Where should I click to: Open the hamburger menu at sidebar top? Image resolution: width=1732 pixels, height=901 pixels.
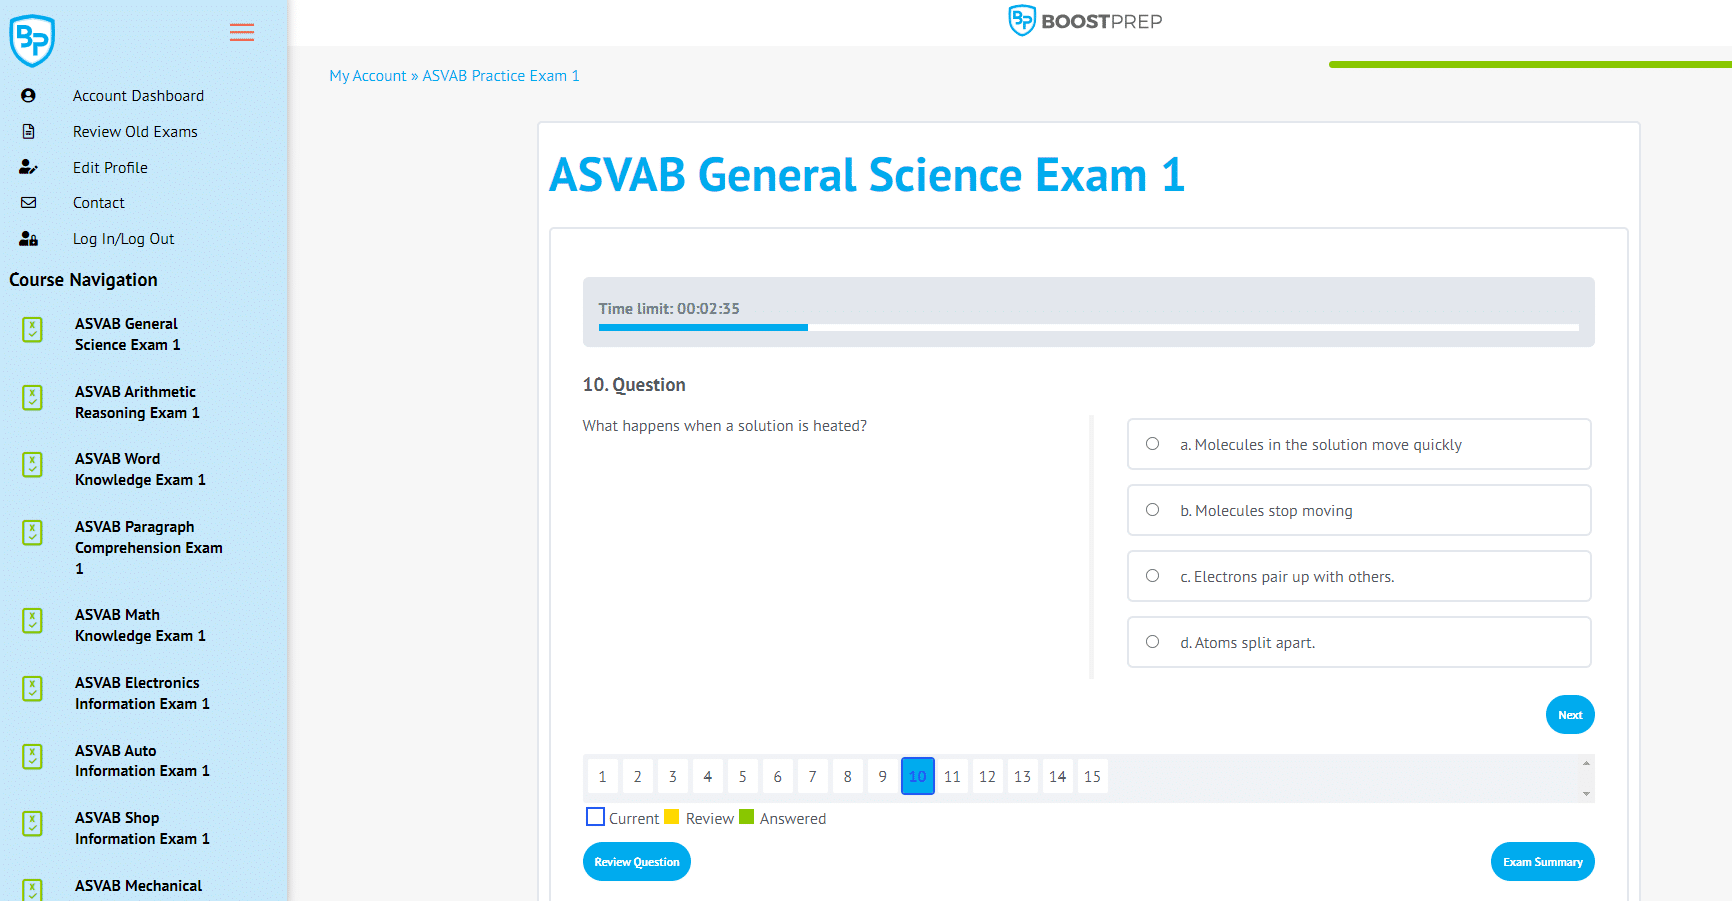pos(241,32)
